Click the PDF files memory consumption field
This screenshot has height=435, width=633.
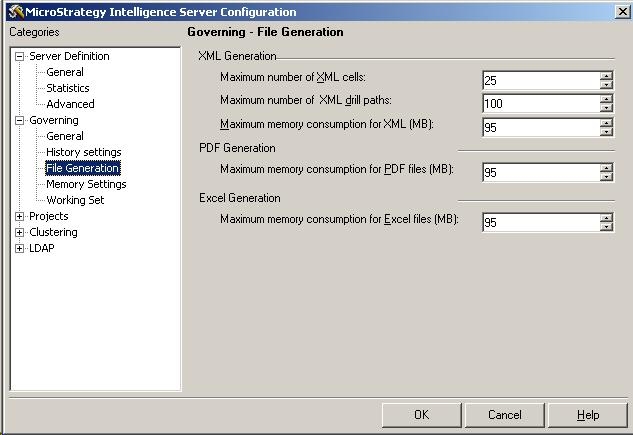click(x=541, y=173)
